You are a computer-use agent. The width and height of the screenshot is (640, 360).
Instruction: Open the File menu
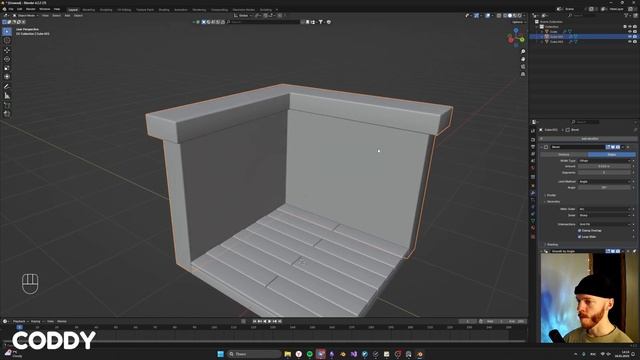(11, 9)
